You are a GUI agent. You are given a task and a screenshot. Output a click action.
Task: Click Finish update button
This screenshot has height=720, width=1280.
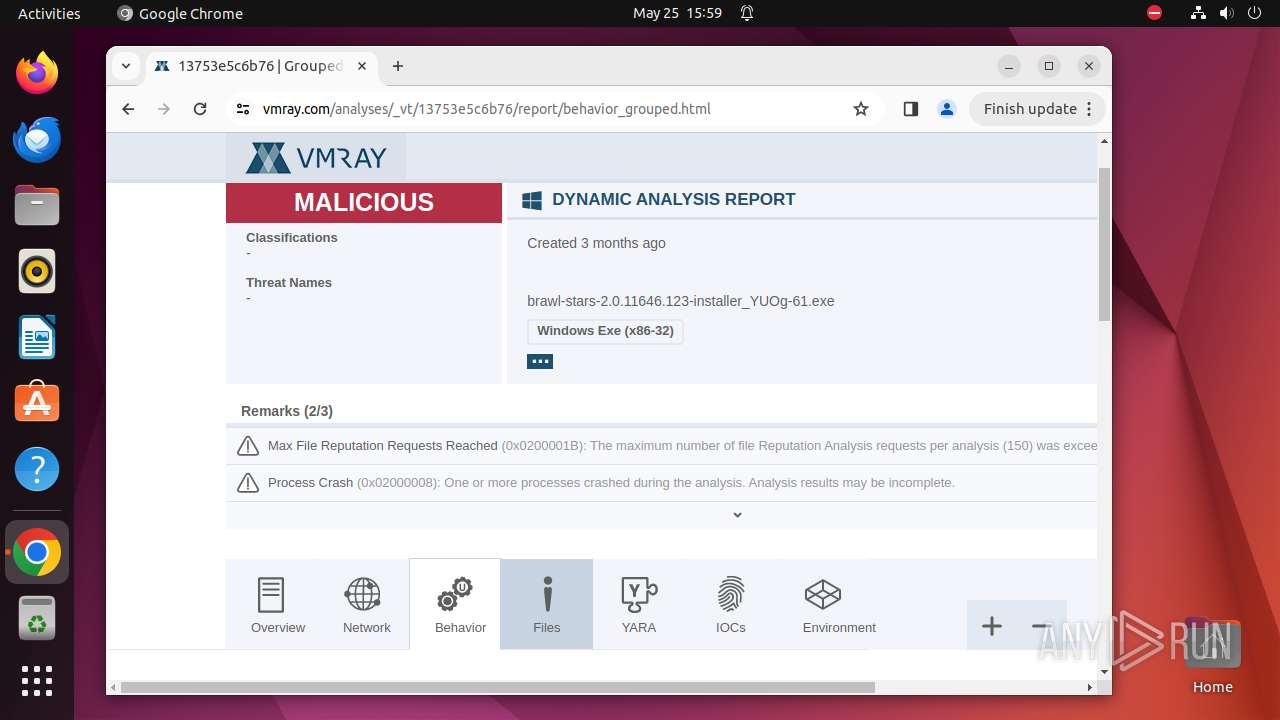click(x=1037, y=109)
